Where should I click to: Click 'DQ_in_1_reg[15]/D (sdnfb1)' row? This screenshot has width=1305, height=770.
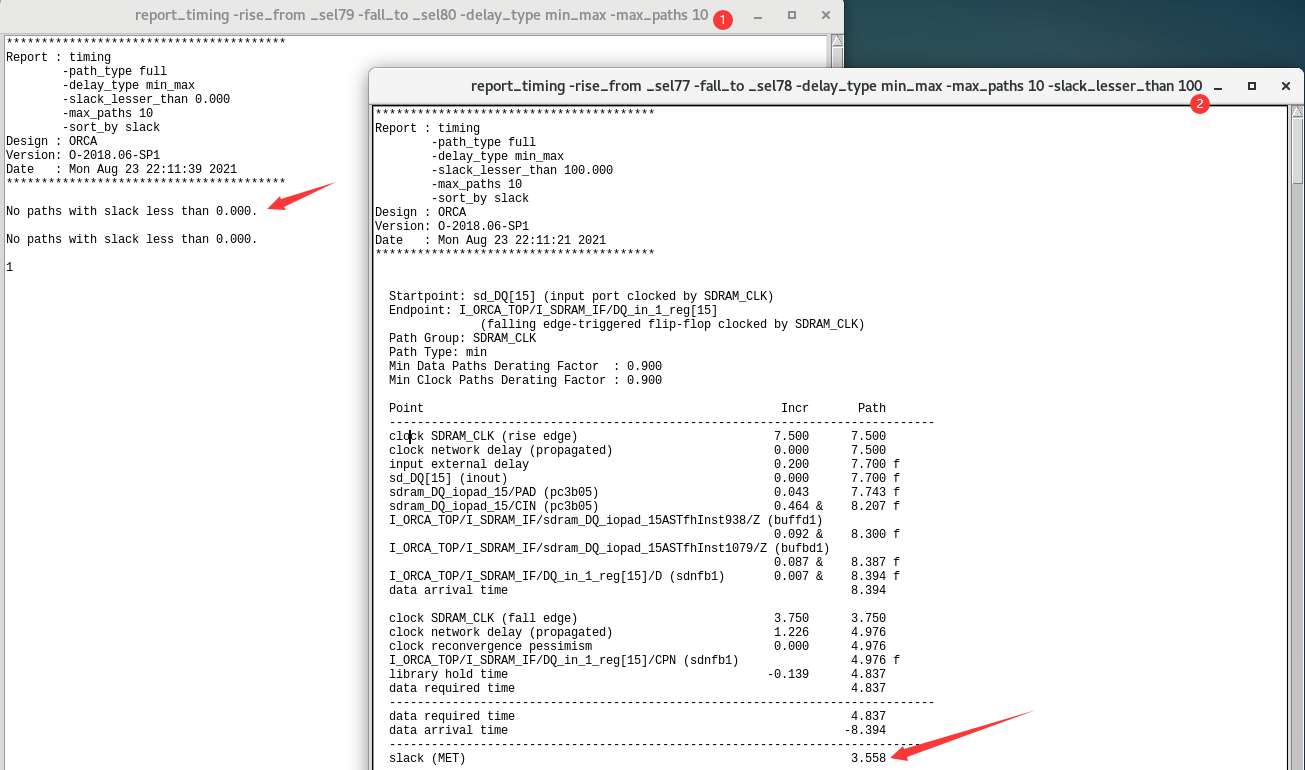(x=644, y=576)
